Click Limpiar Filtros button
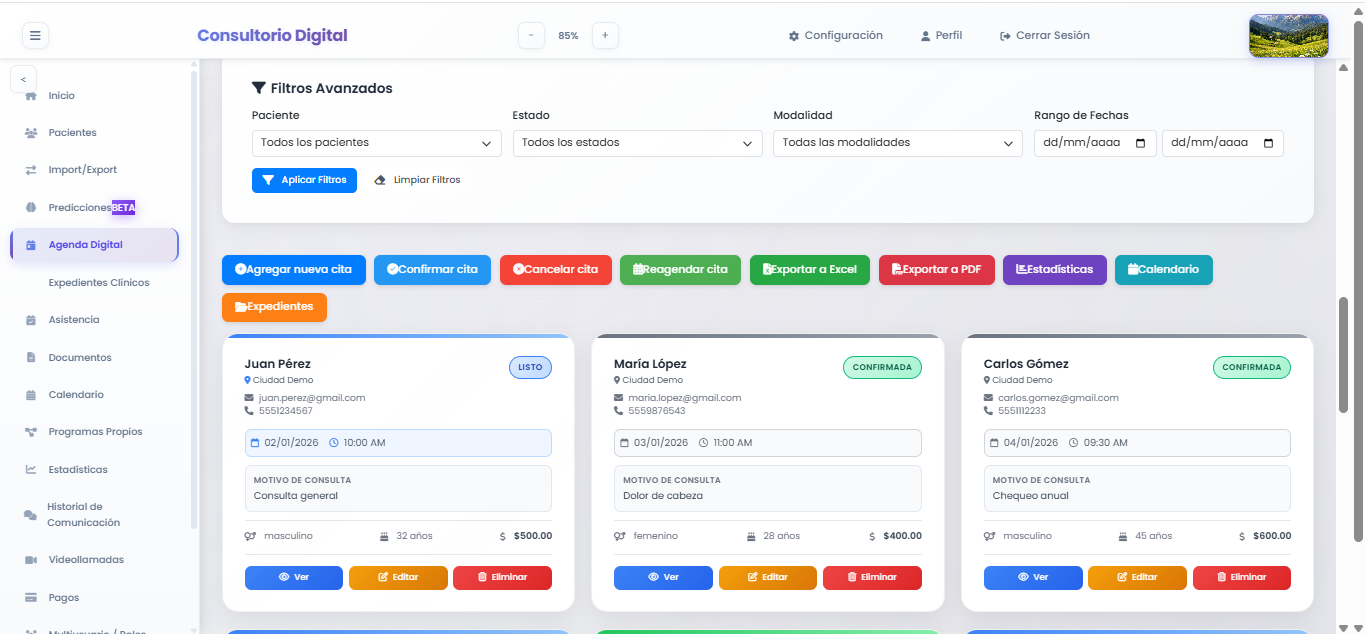The image size is (1365, 634). click(417, 180)
